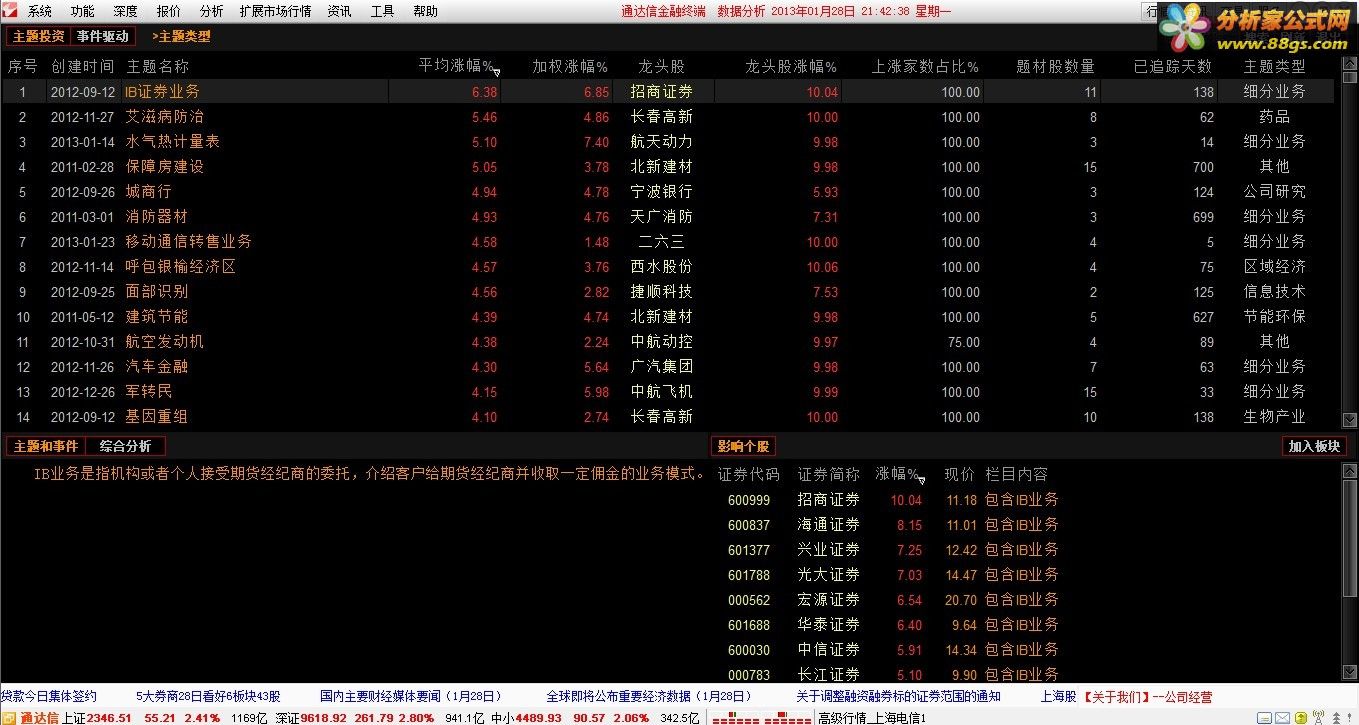
Task: Select the 基因重组 theme row
Action: [x=668, y=417]
